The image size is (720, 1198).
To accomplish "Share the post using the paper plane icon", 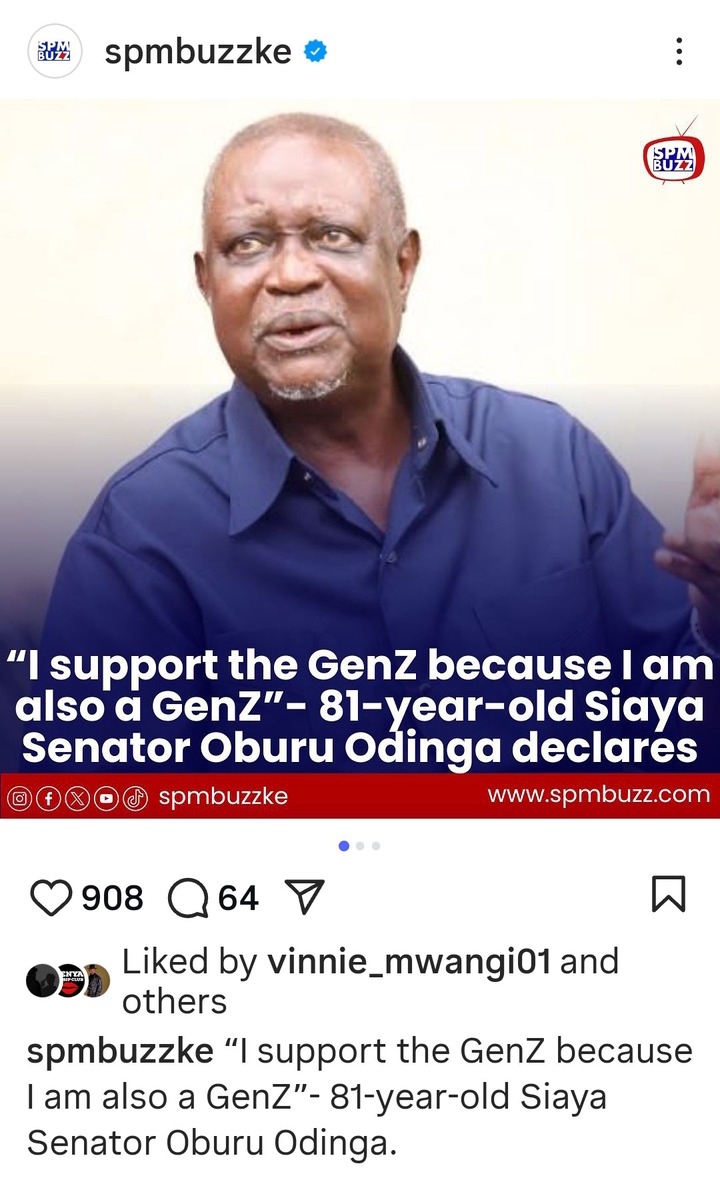I will coord(304,896).
